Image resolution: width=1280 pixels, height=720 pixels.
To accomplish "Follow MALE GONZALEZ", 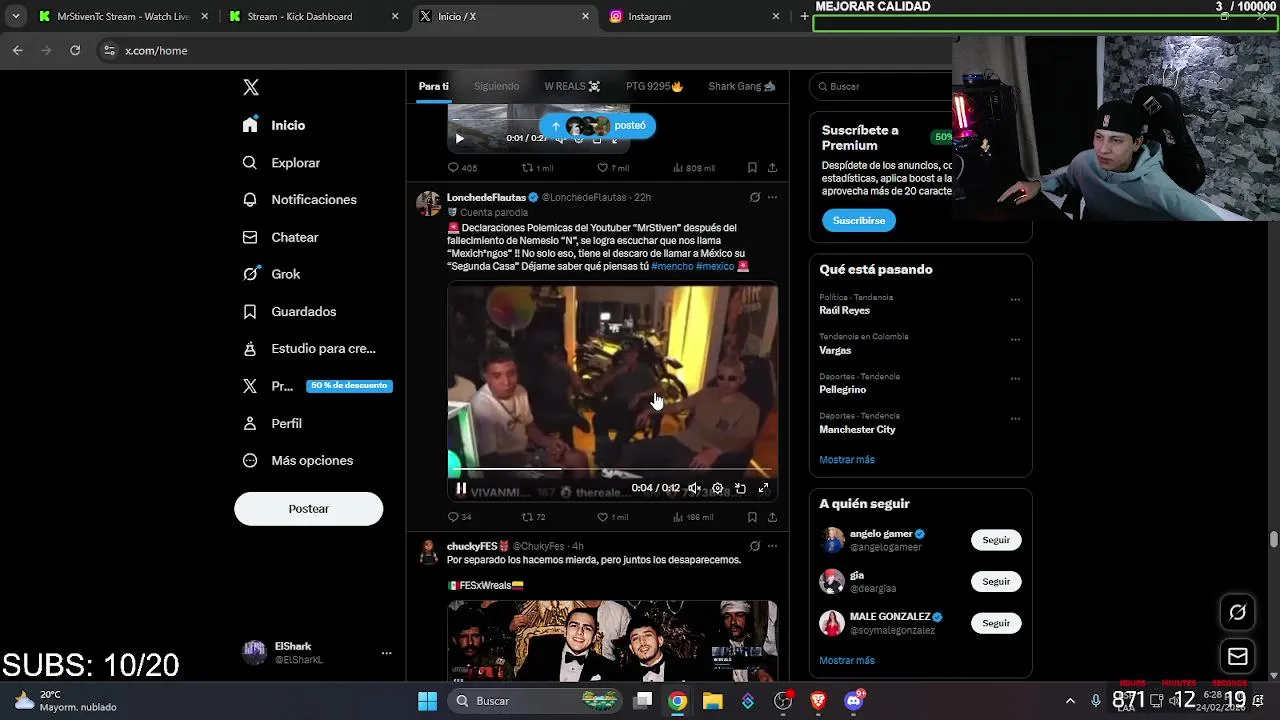I will click(x=996, y=623).
